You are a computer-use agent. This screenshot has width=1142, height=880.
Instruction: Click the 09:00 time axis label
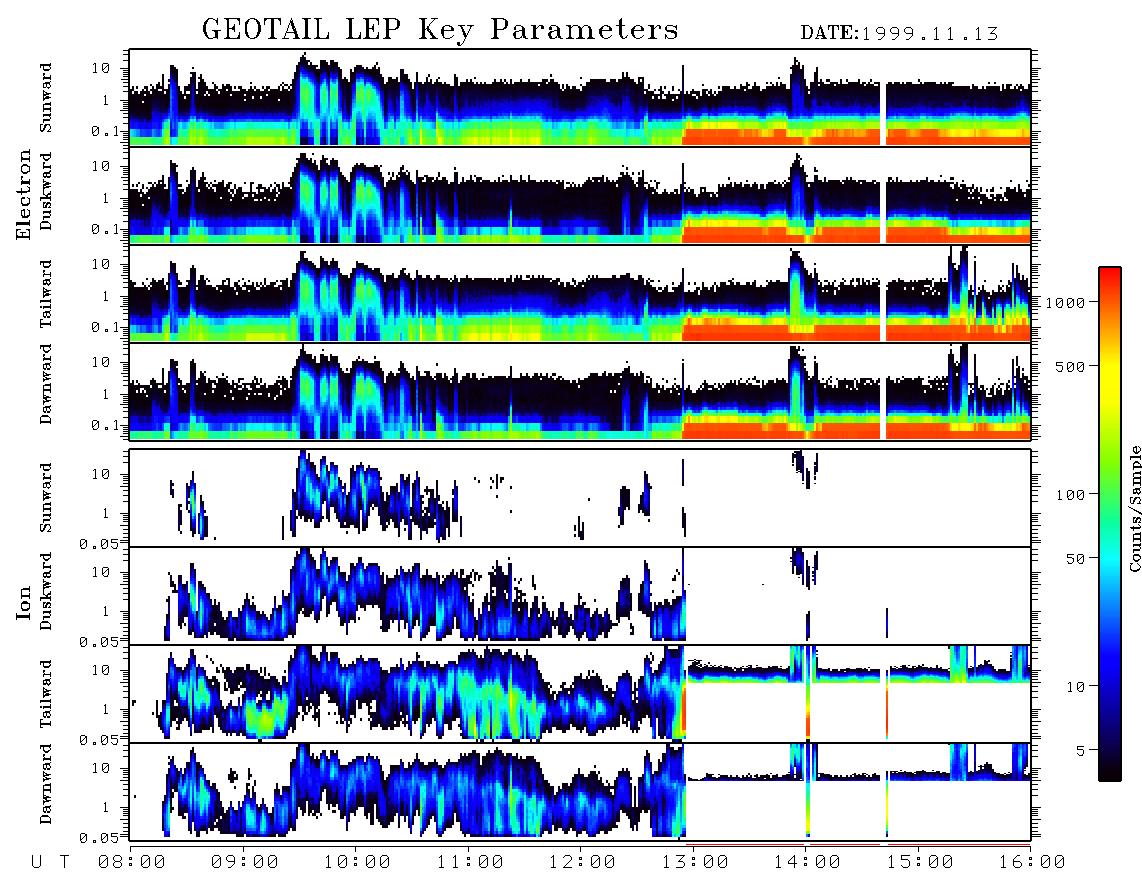245,862
